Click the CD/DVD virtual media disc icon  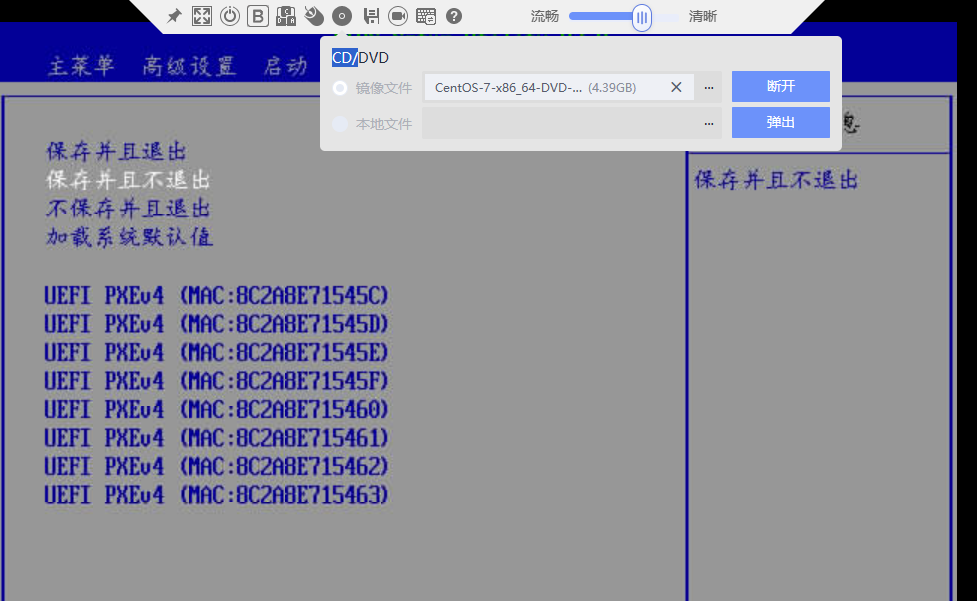(342, 16)
